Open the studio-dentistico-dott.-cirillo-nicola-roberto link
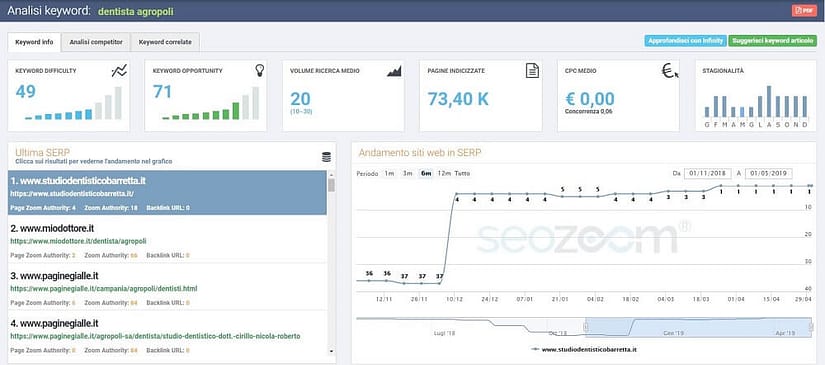This screenshot has width=825, height=365. click(155, 336)
